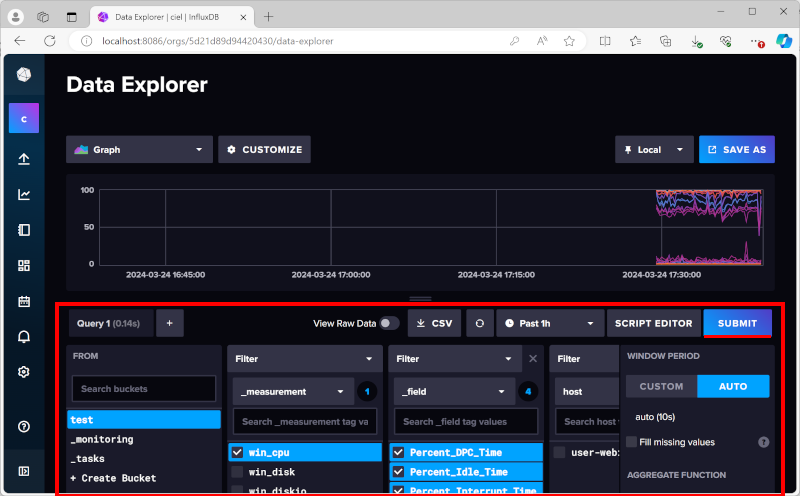Click Search _measurement tag values field
The height and width of the screenshot is (496, 800).
(305, 421)
